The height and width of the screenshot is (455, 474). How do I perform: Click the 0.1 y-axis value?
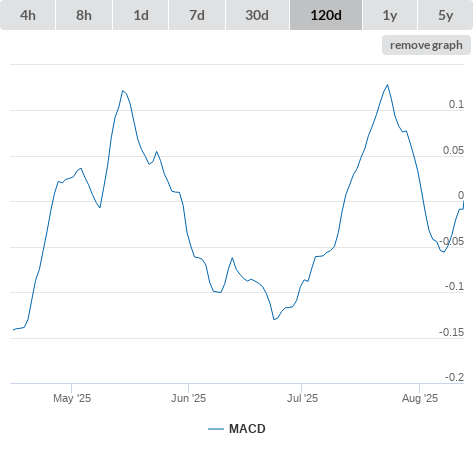coord(456,104)
